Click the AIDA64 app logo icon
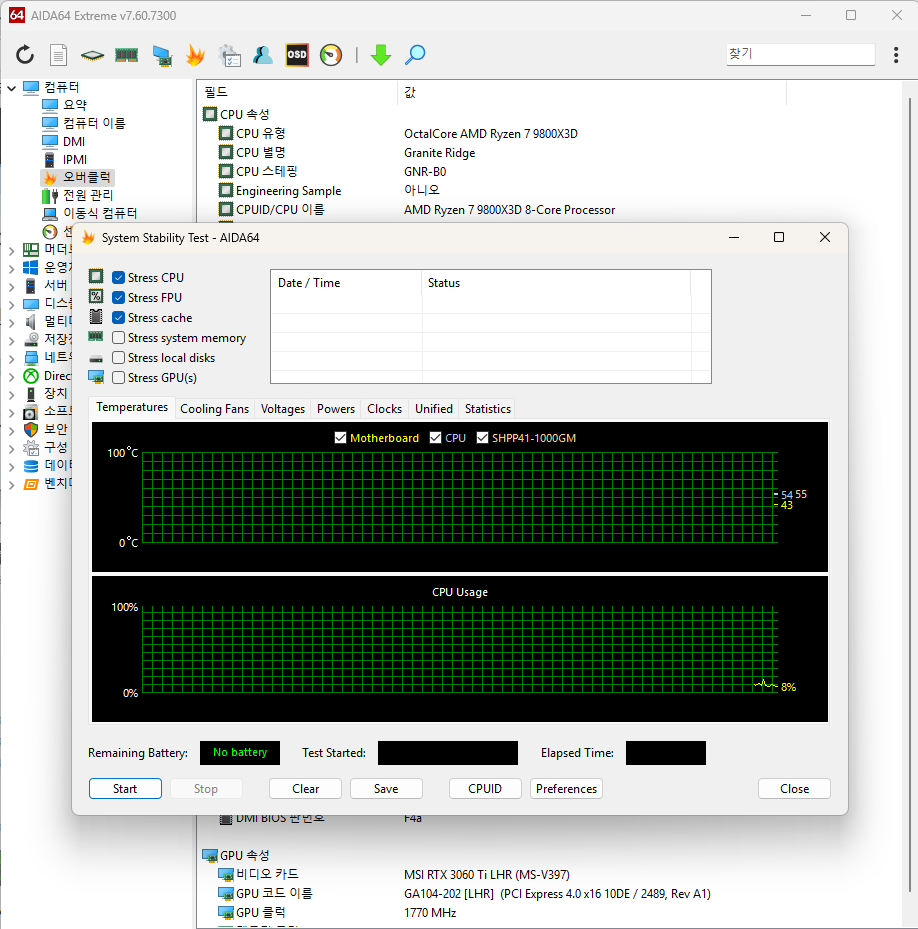Screen dimensions: 918x929 (x=17, y=15)
